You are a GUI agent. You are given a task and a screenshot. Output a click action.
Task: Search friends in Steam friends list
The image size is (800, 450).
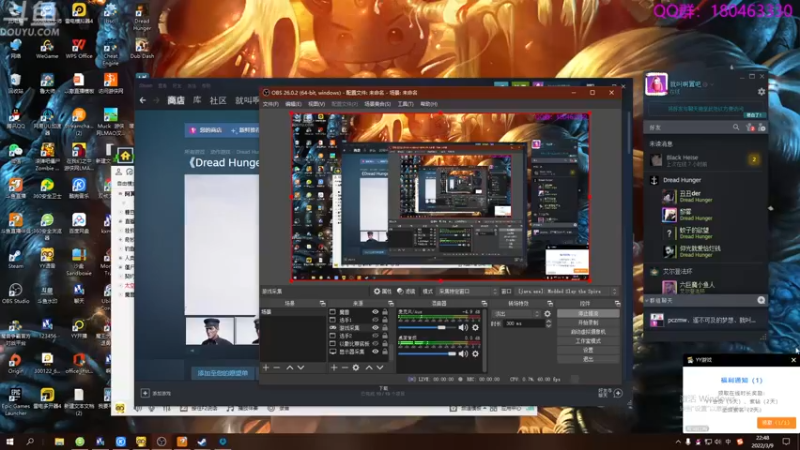coord(736,127)
